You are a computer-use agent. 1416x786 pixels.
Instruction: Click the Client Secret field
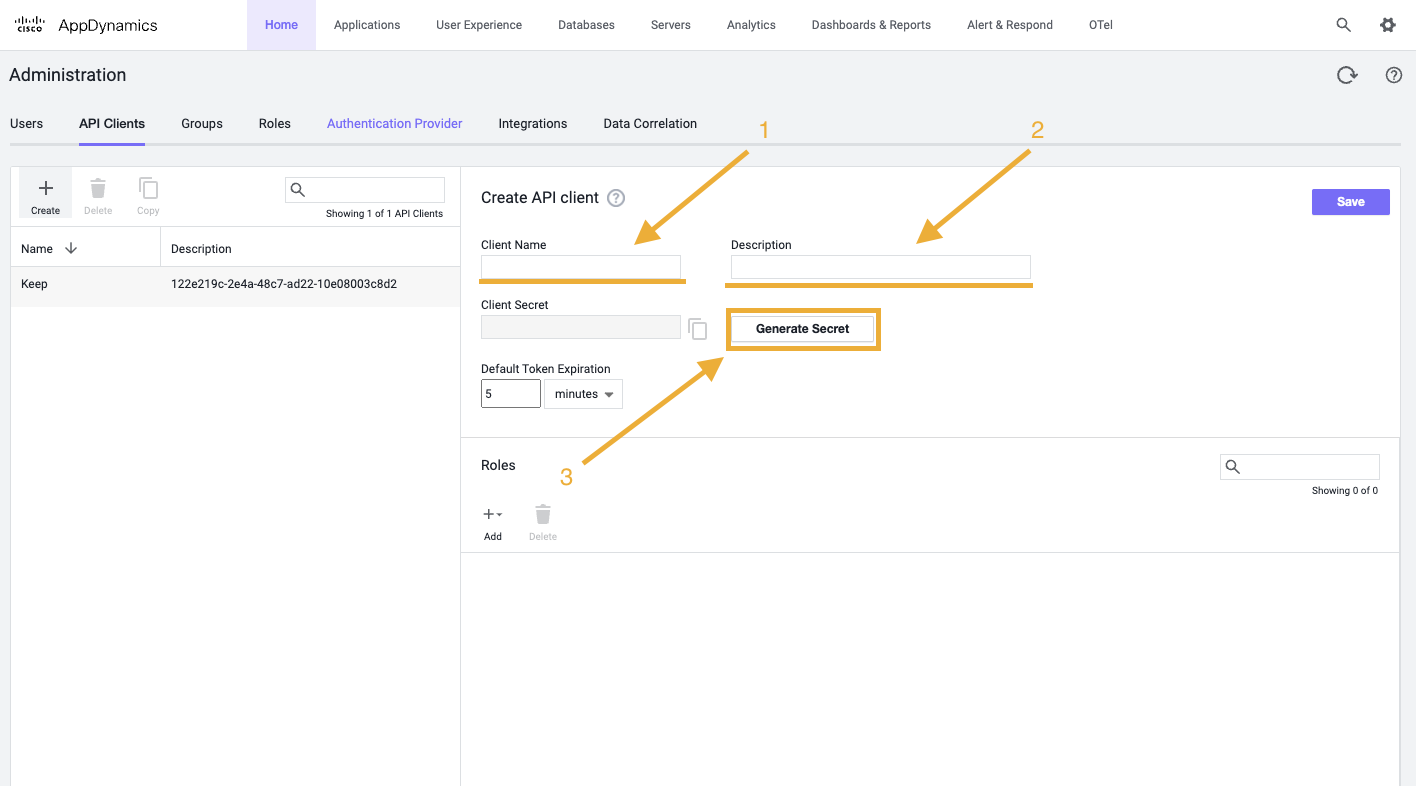click(581, 327)
